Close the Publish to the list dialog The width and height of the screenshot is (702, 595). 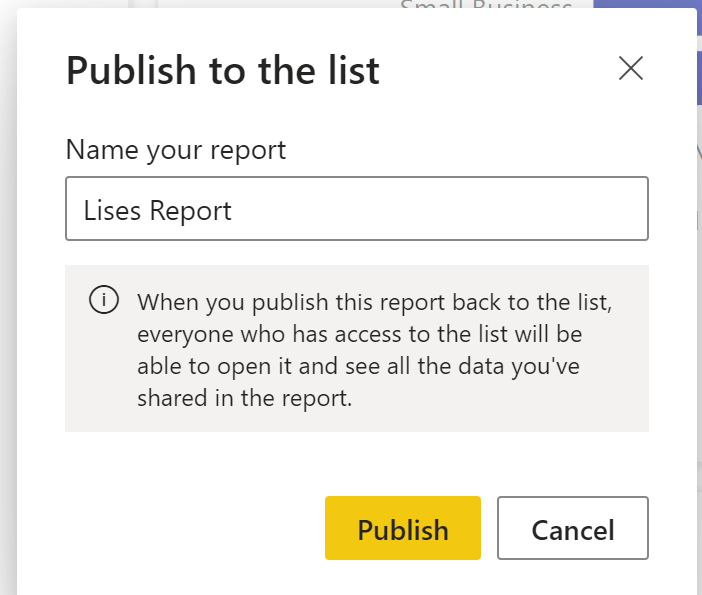[630, 68]
